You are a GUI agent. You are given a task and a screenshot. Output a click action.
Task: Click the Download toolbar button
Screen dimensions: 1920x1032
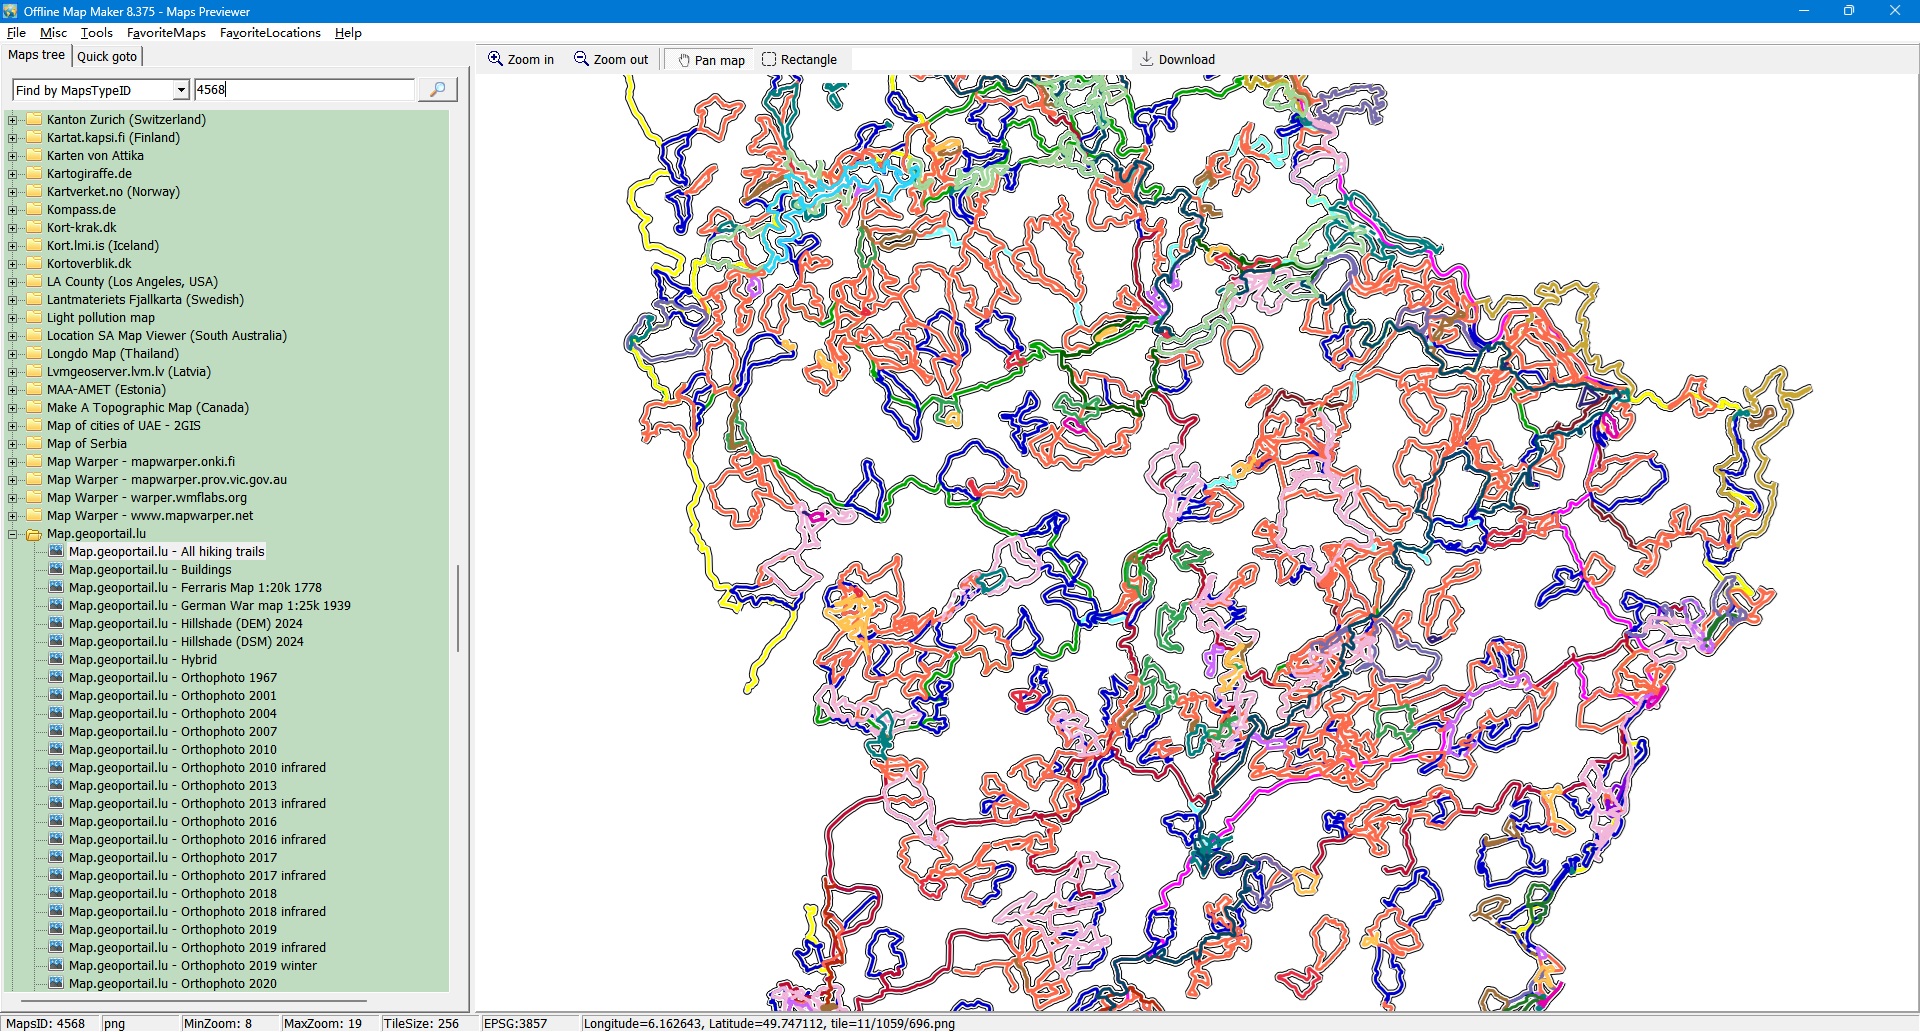tap(1177, 60)
